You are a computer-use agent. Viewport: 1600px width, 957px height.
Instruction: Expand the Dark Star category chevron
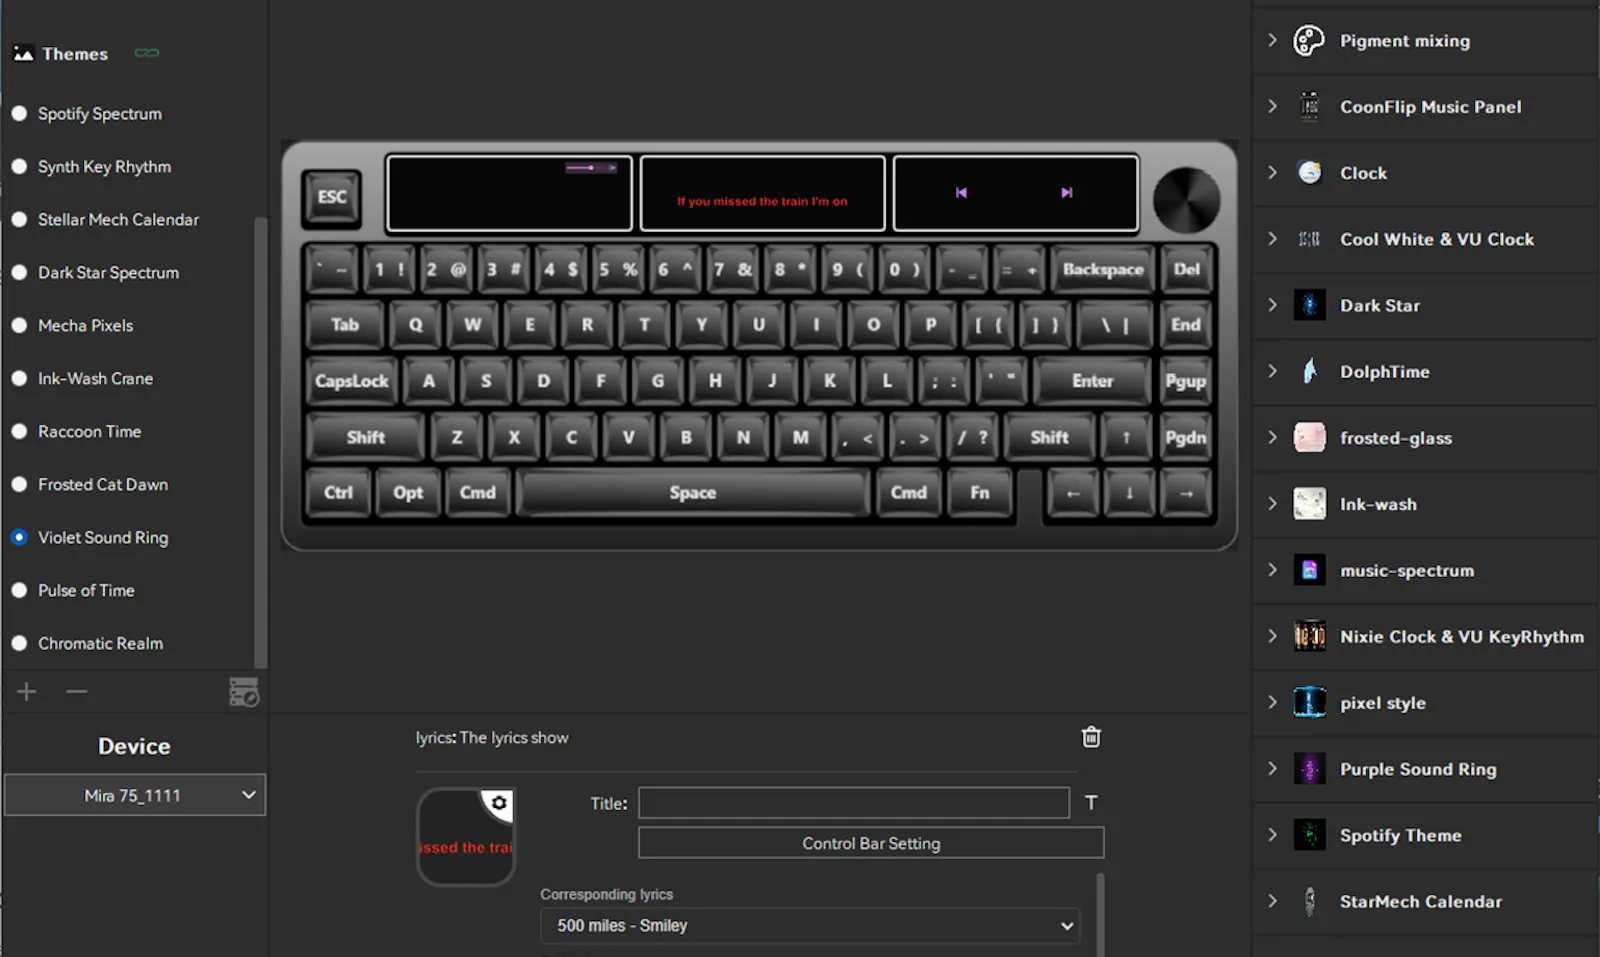click(x=1272, y=305)
